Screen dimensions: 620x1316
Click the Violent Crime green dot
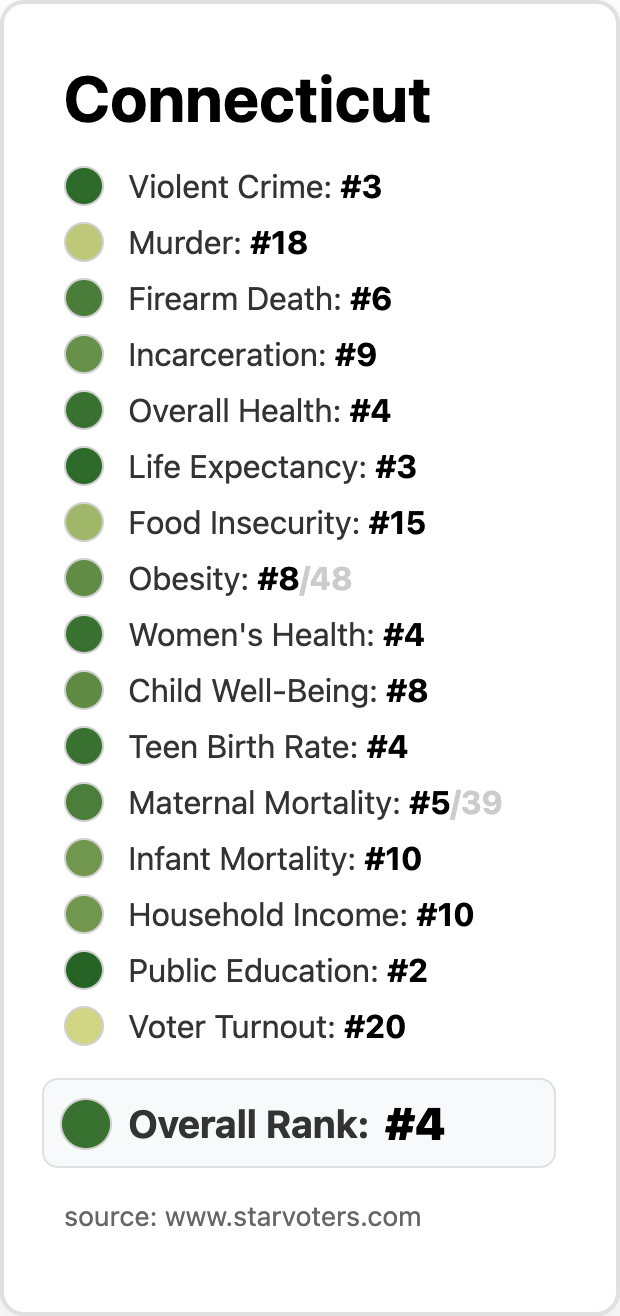pos(84,187)
